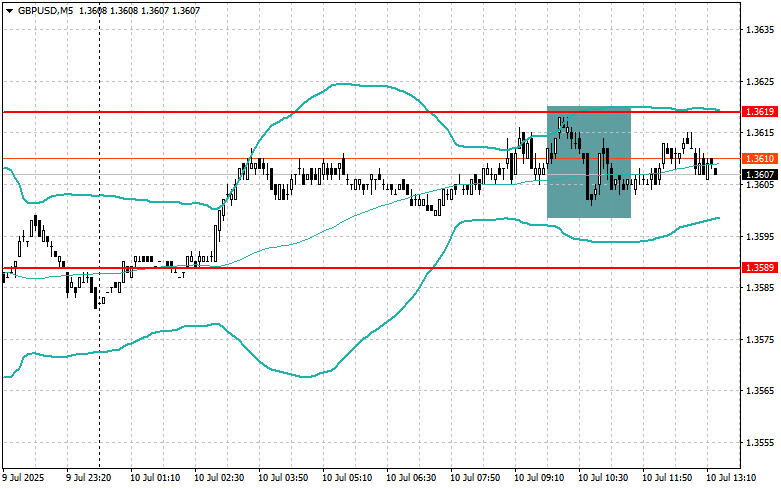Viewport: 781px width, 489px height.
Task: Click the 10 Jul 10:30 time label
Action: pyautogui.click(x=603, y=478)
